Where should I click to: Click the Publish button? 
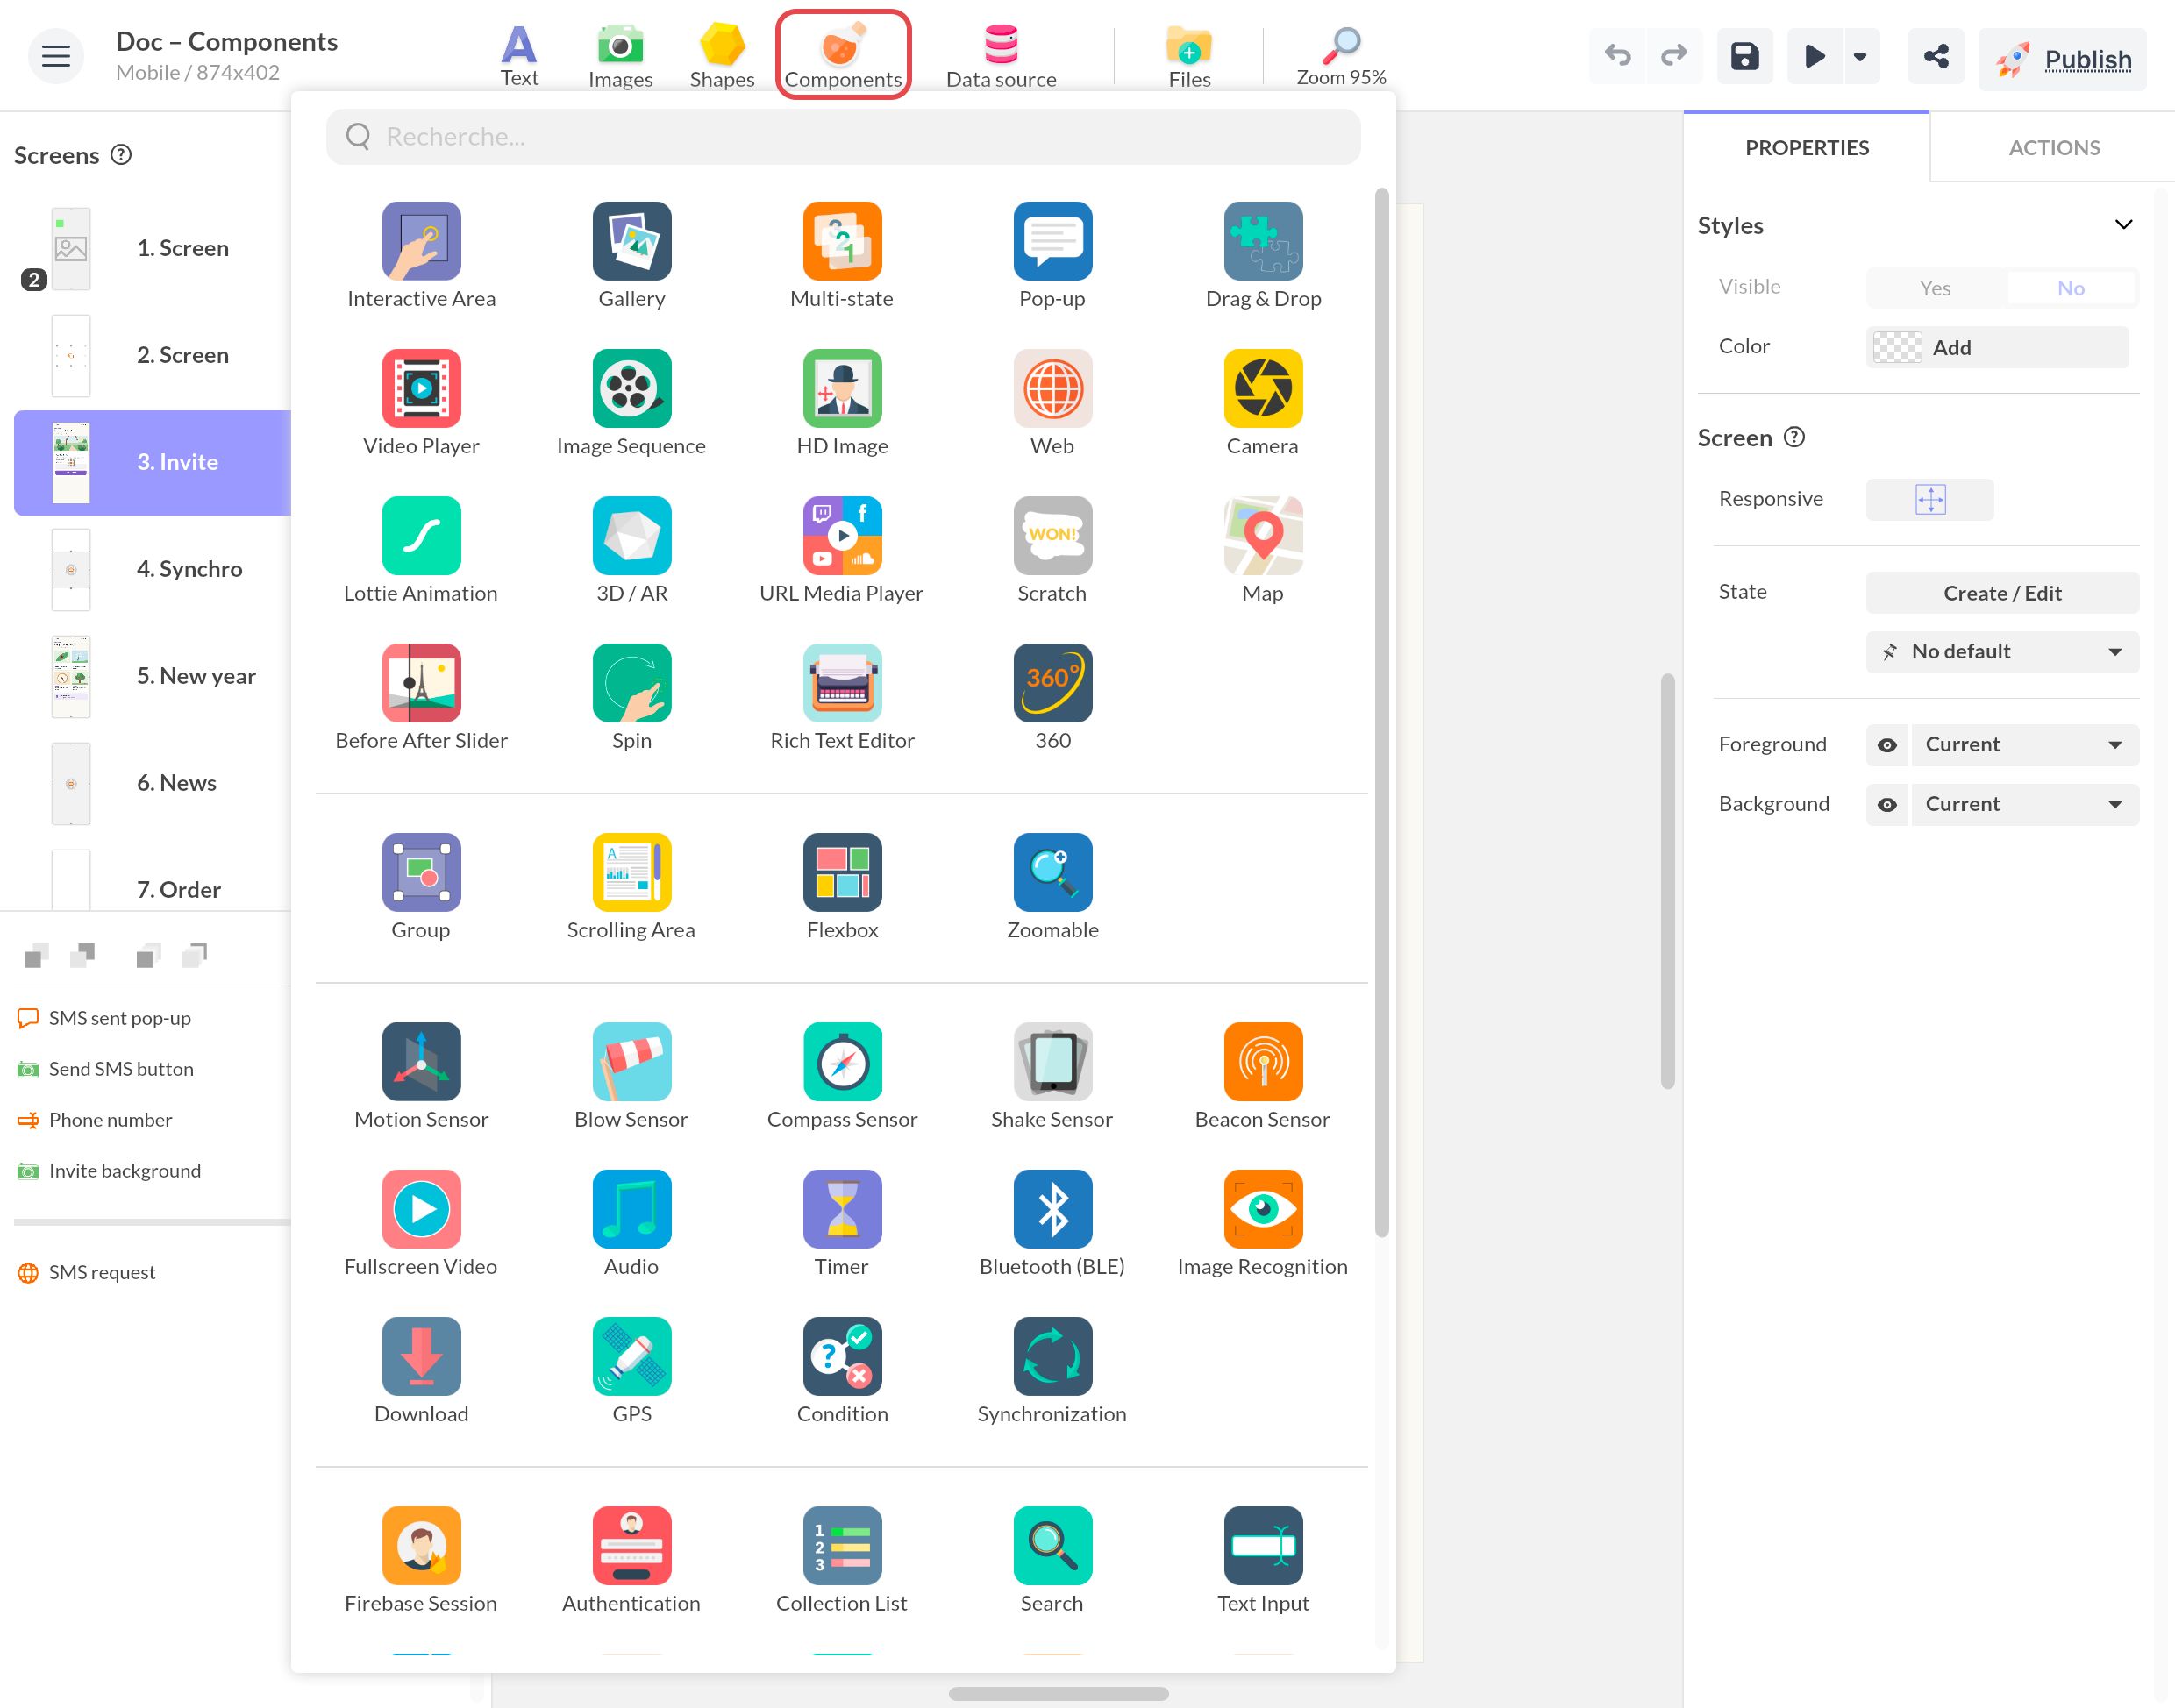2062,59
